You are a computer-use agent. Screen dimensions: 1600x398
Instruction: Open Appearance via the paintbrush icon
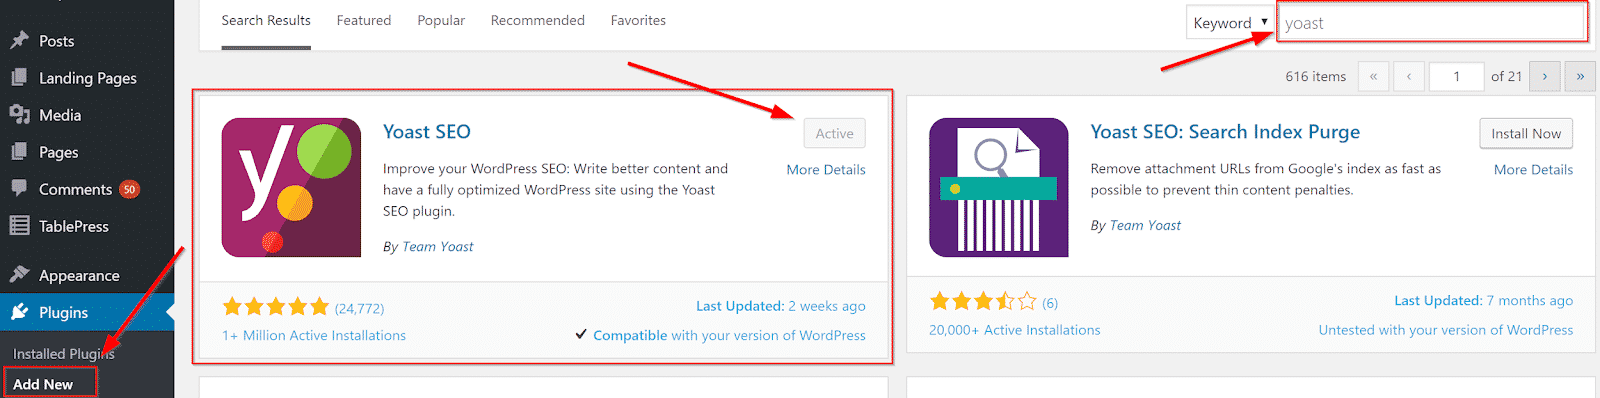pyautogui.click(x=19, y=274)
